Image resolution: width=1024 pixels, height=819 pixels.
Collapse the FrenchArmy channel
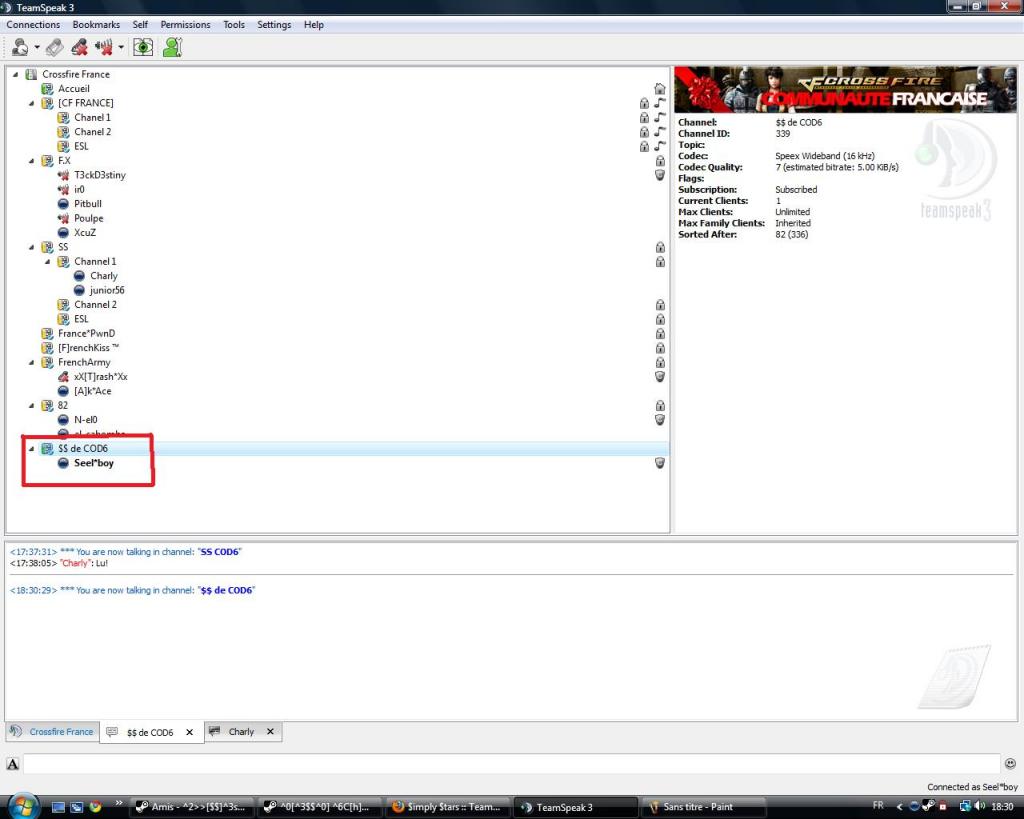pos(31,362)
